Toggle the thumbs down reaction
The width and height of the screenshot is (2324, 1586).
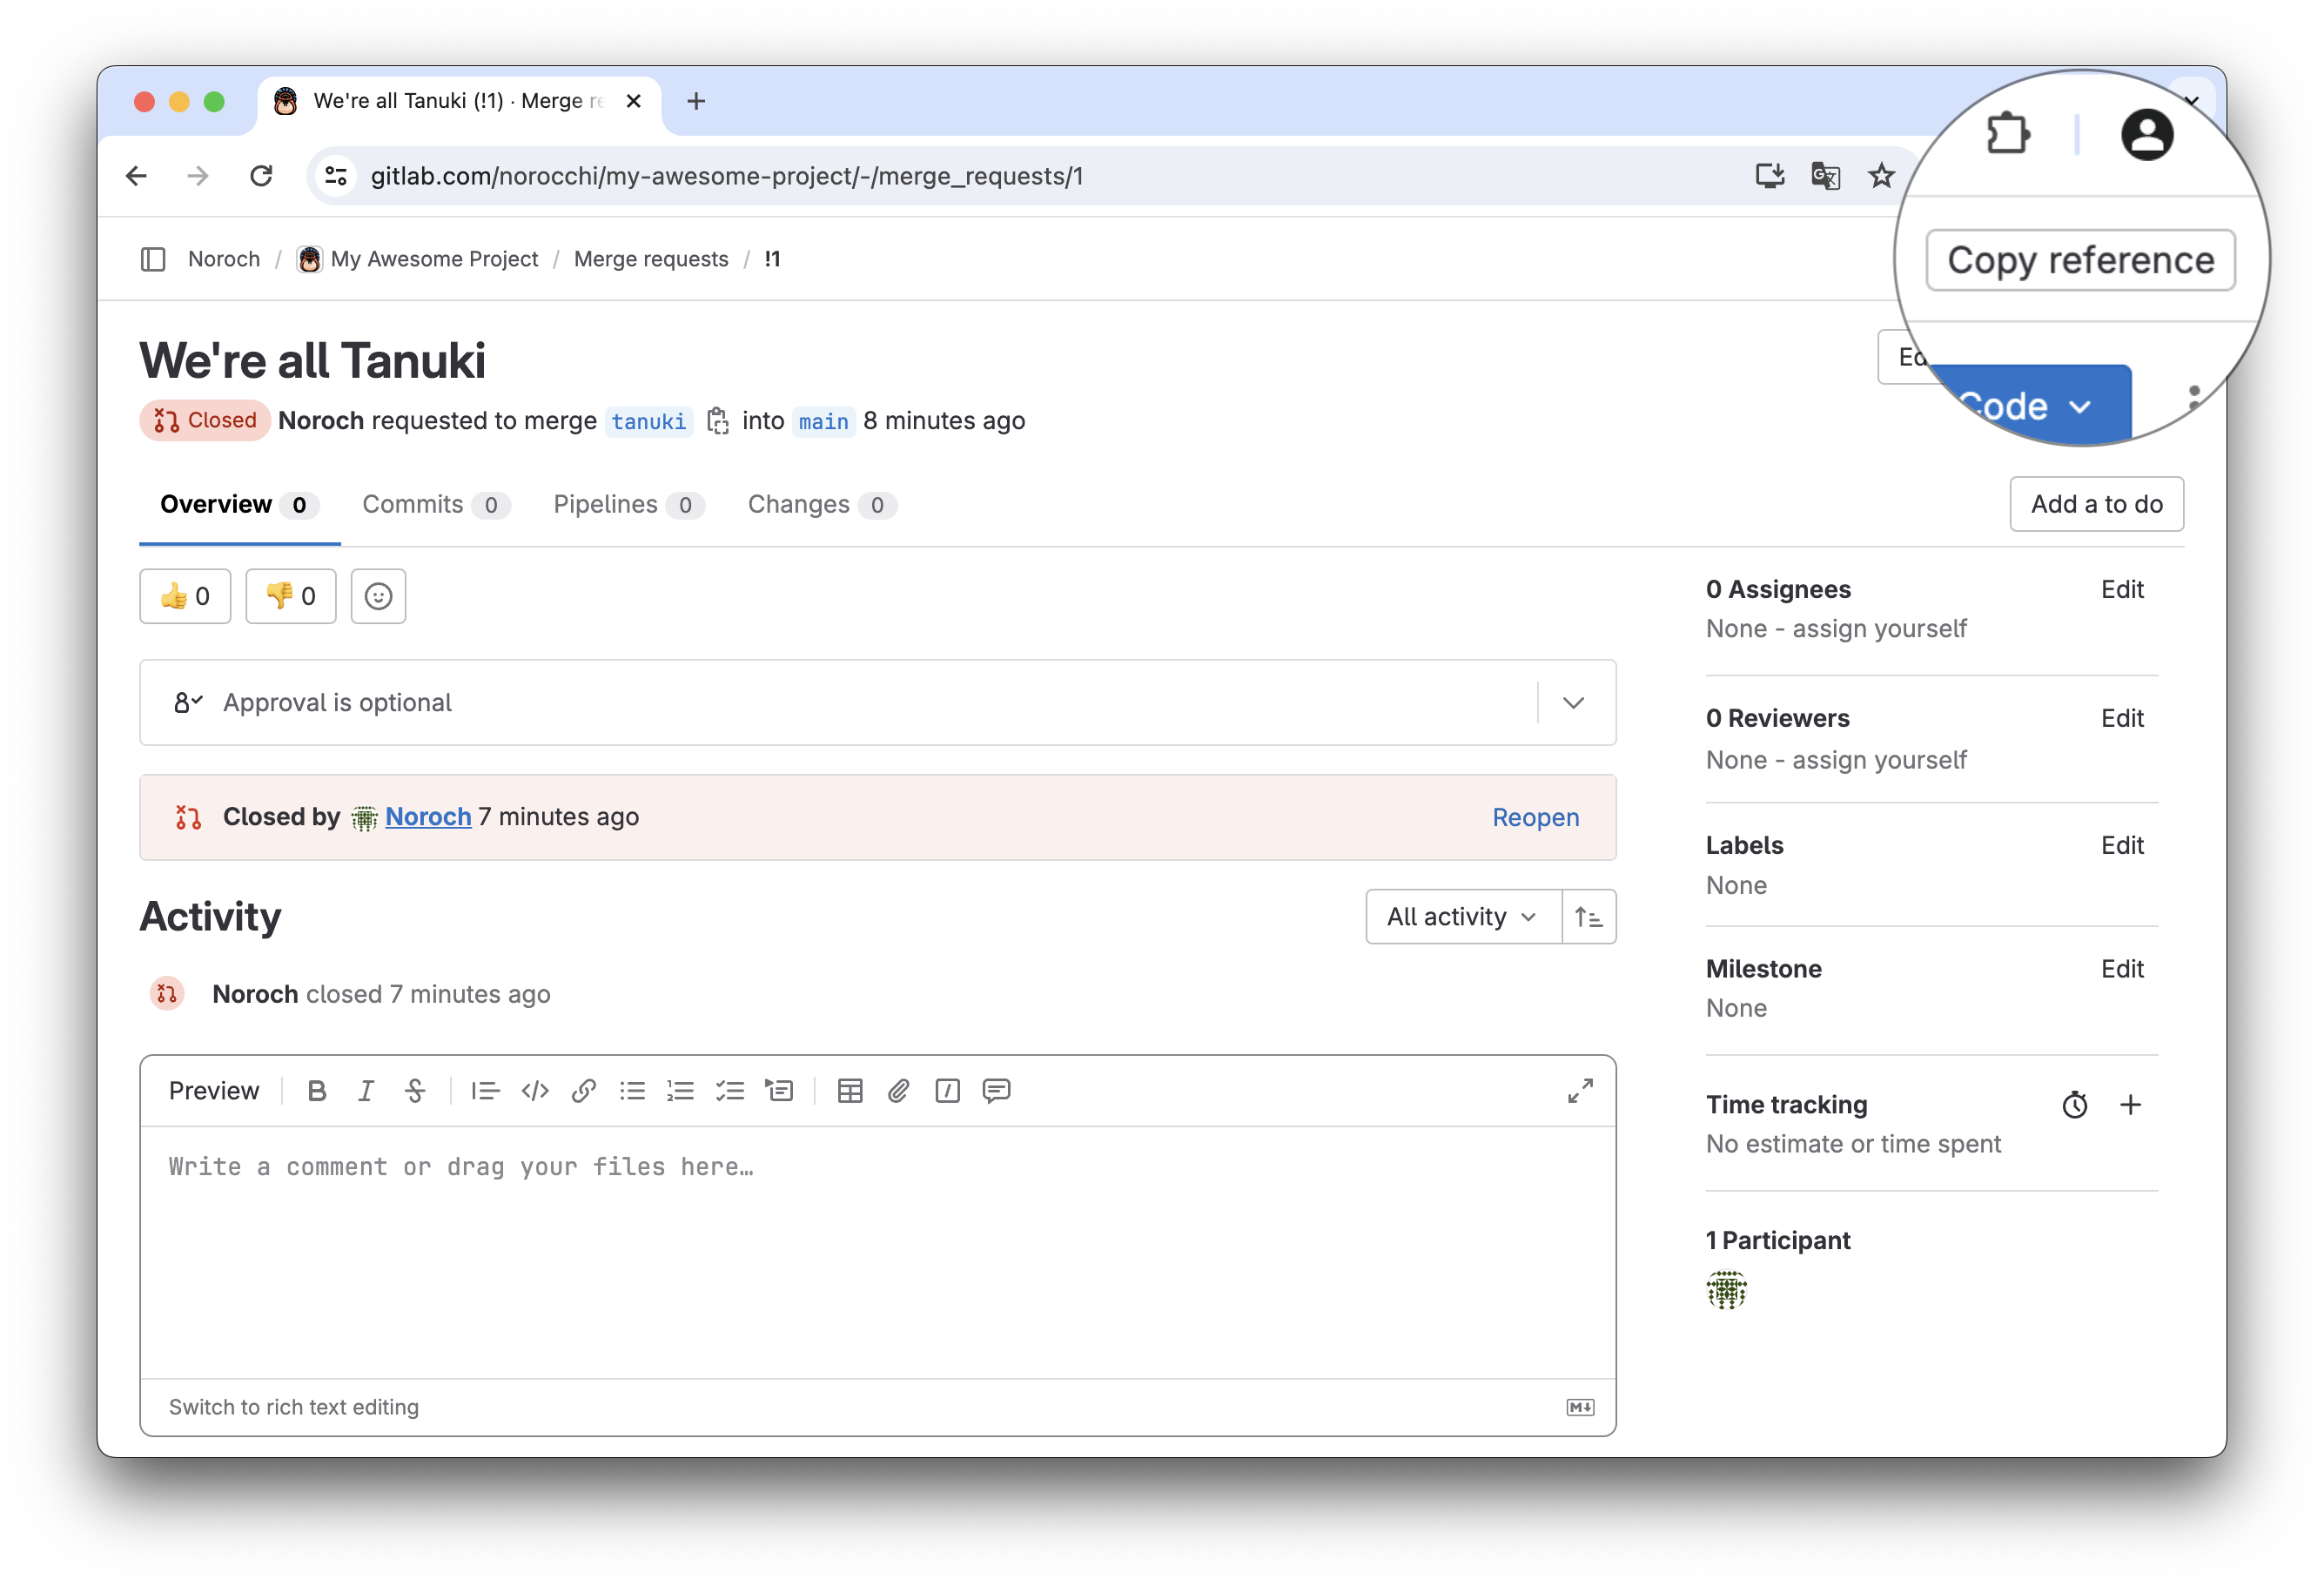click(290, 597)
